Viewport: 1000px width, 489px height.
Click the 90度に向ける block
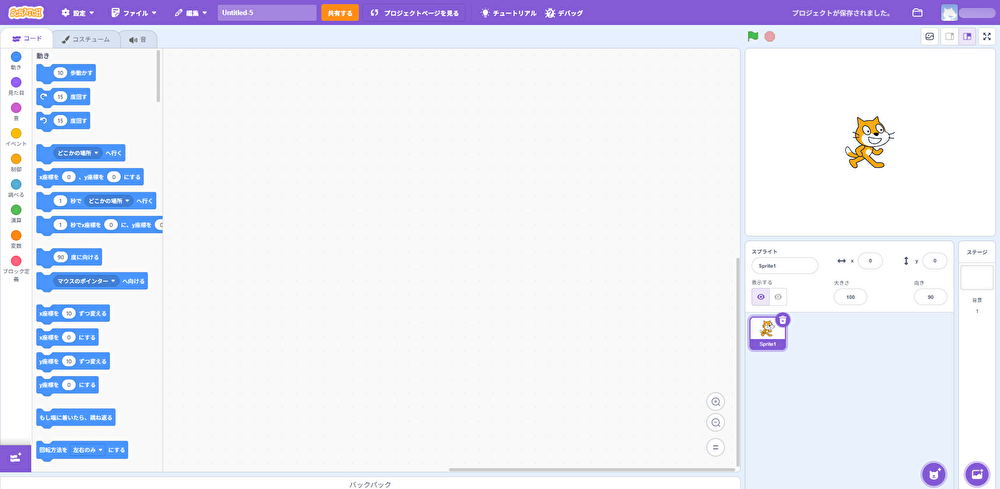(69, 258)
